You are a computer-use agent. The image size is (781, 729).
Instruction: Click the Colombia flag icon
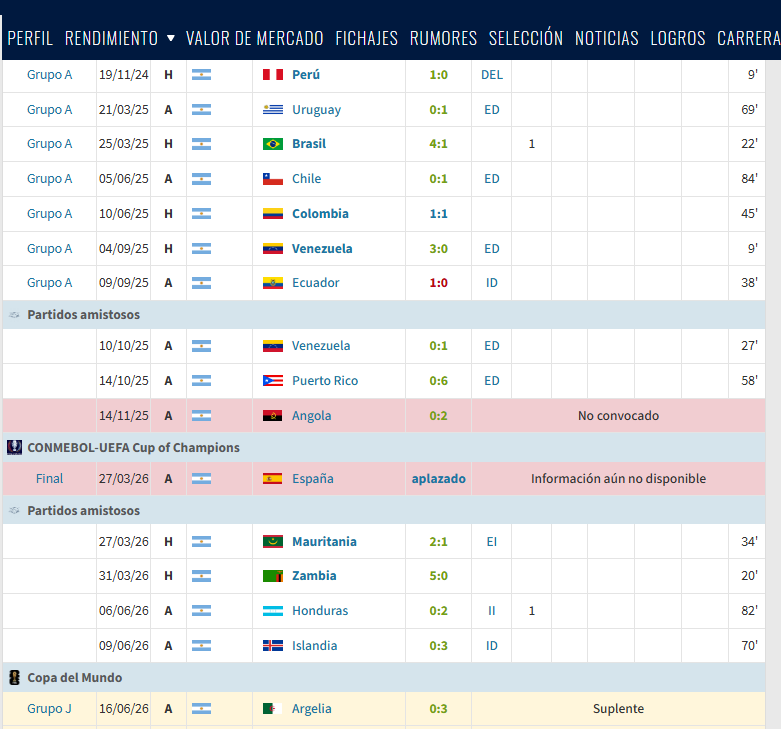tap(273, 214)
